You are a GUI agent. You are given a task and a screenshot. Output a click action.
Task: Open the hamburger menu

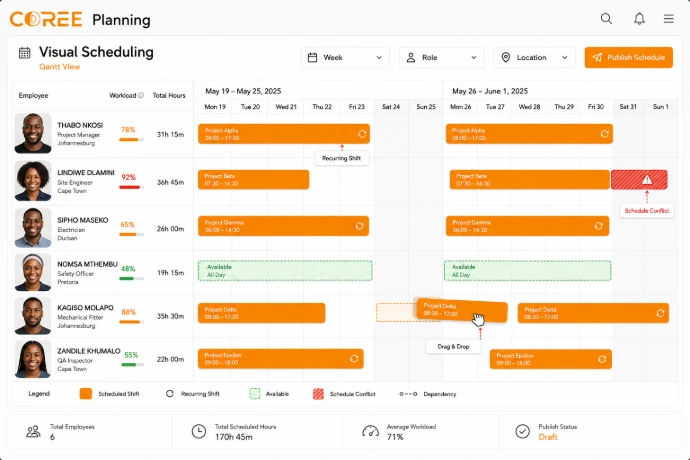point(669,18)
